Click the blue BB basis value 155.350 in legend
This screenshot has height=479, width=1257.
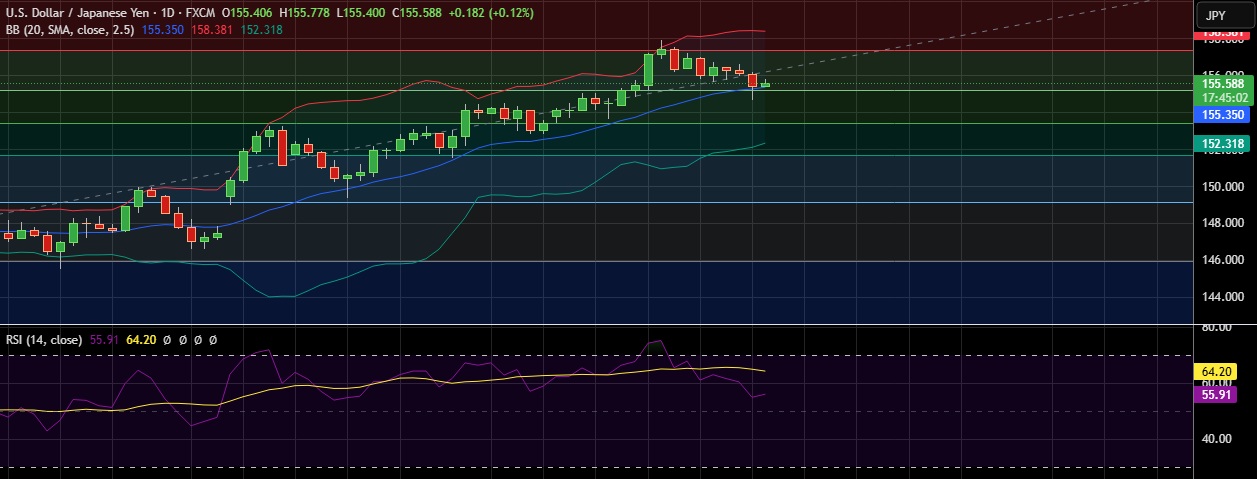pos(162,30)
